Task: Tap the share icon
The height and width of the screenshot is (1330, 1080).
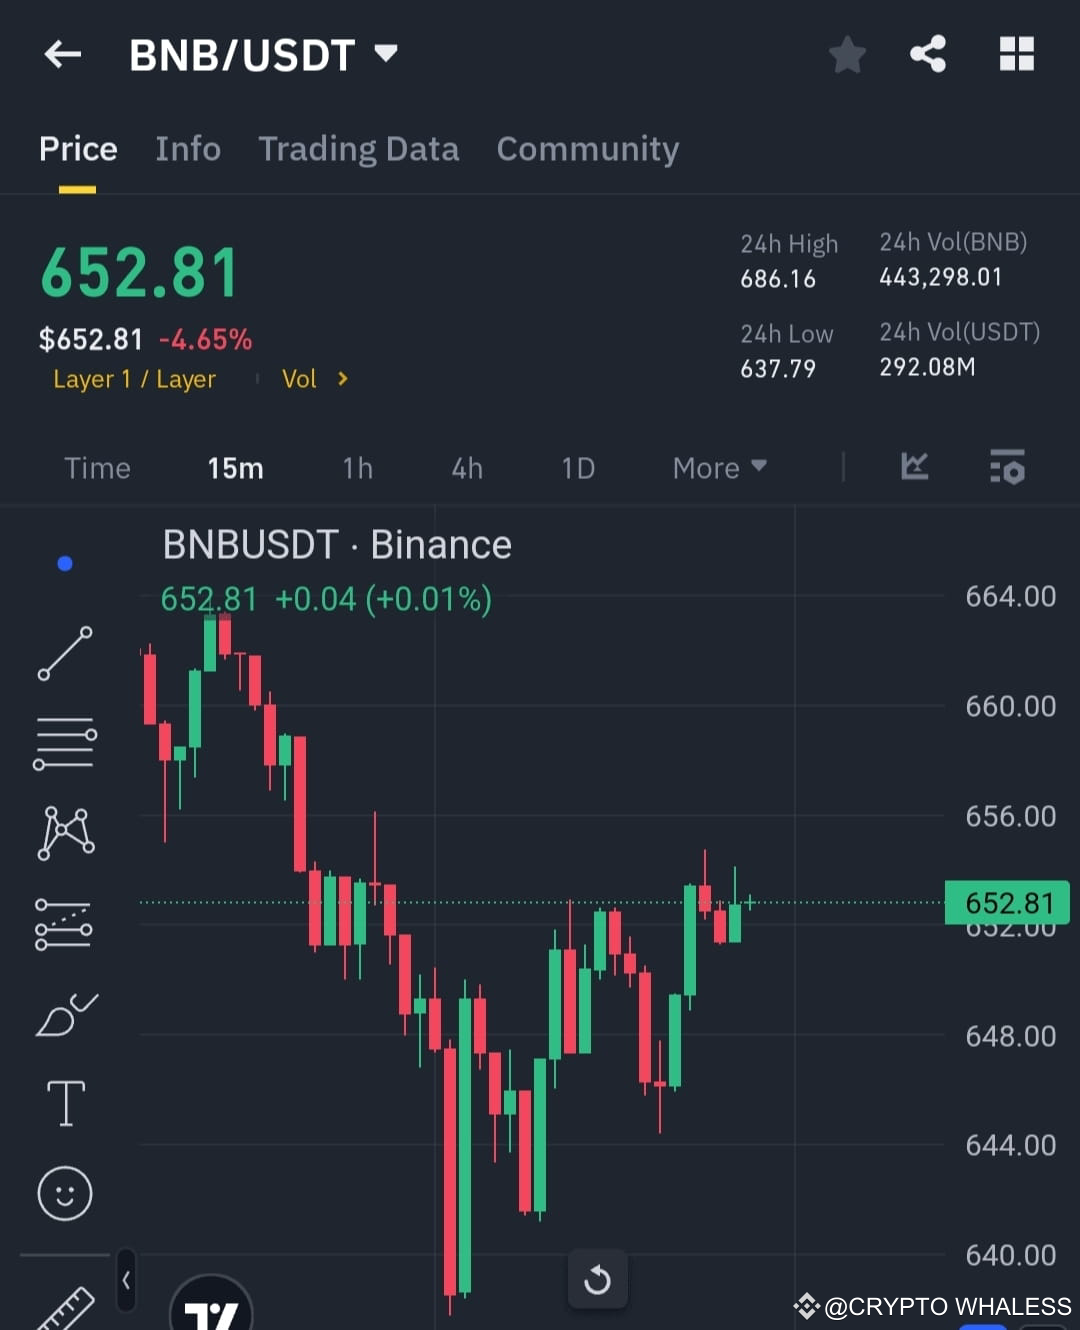Action: (x=928, y=55)
